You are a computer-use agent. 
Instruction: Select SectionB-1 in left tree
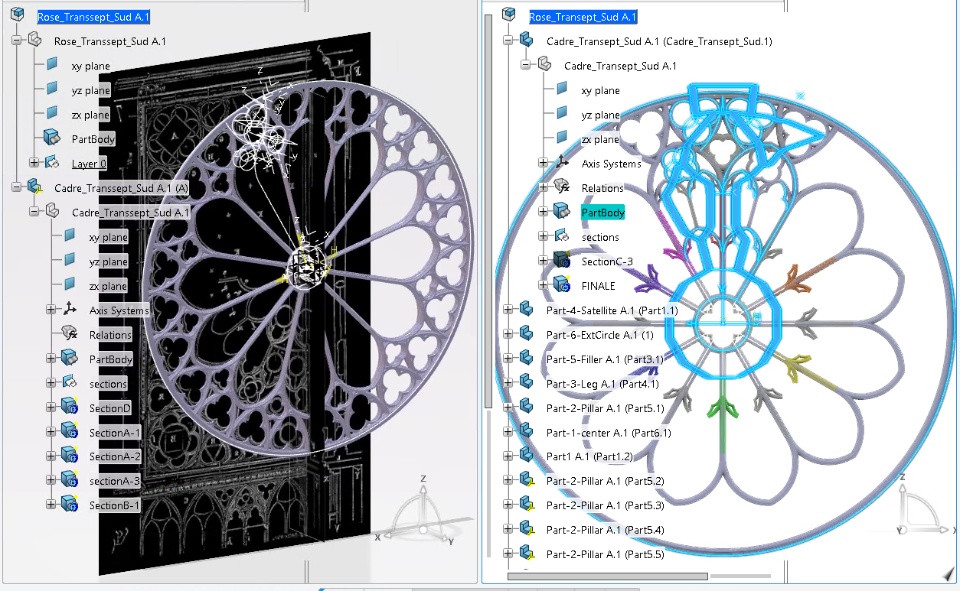[114, 506]
